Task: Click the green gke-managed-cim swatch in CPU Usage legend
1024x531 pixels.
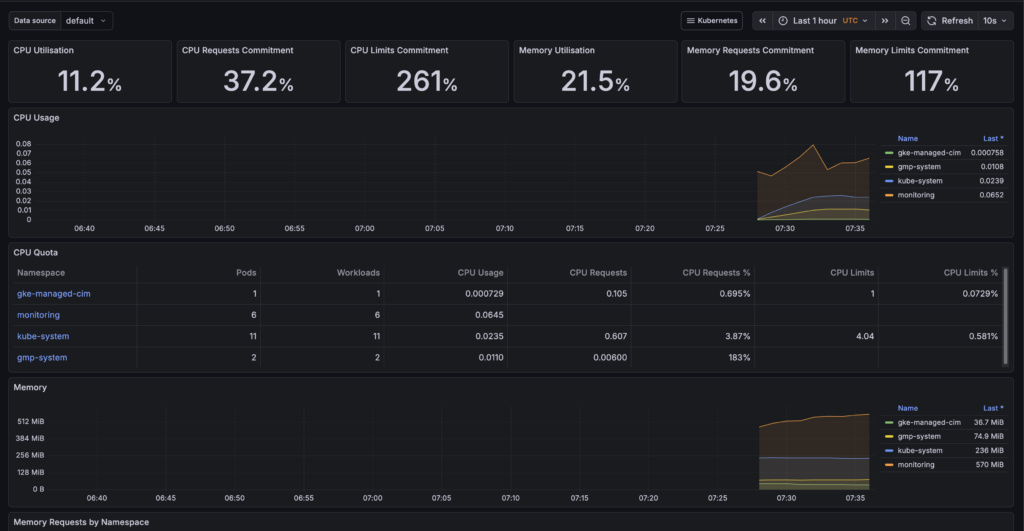Action: [x=890, y=153]
